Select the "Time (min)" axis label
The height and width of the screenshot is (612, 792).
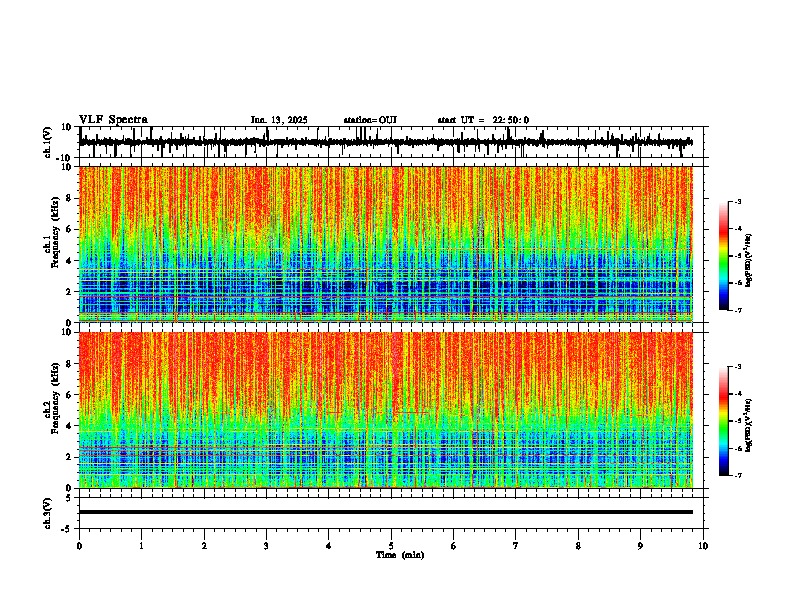400,555
